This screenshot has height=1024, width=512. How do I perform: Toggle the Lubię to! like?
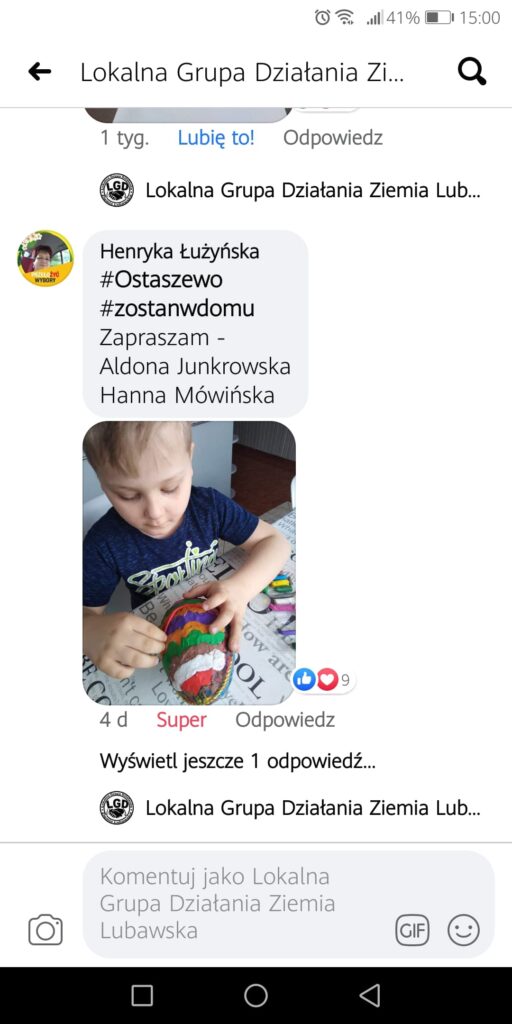216,138
